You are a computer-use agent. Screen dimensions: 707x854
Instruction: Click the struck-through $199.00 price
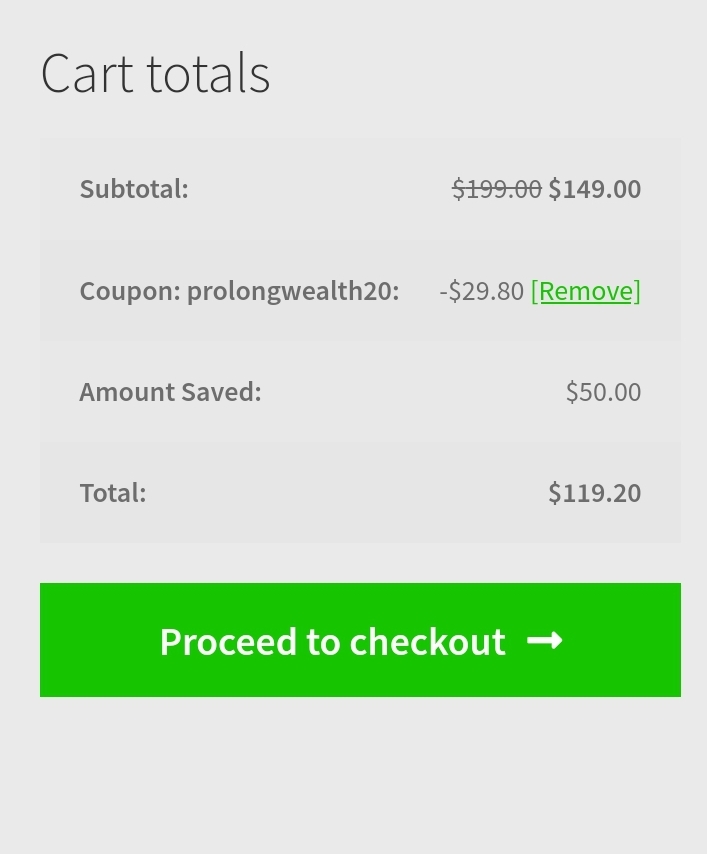coord(496,189)
